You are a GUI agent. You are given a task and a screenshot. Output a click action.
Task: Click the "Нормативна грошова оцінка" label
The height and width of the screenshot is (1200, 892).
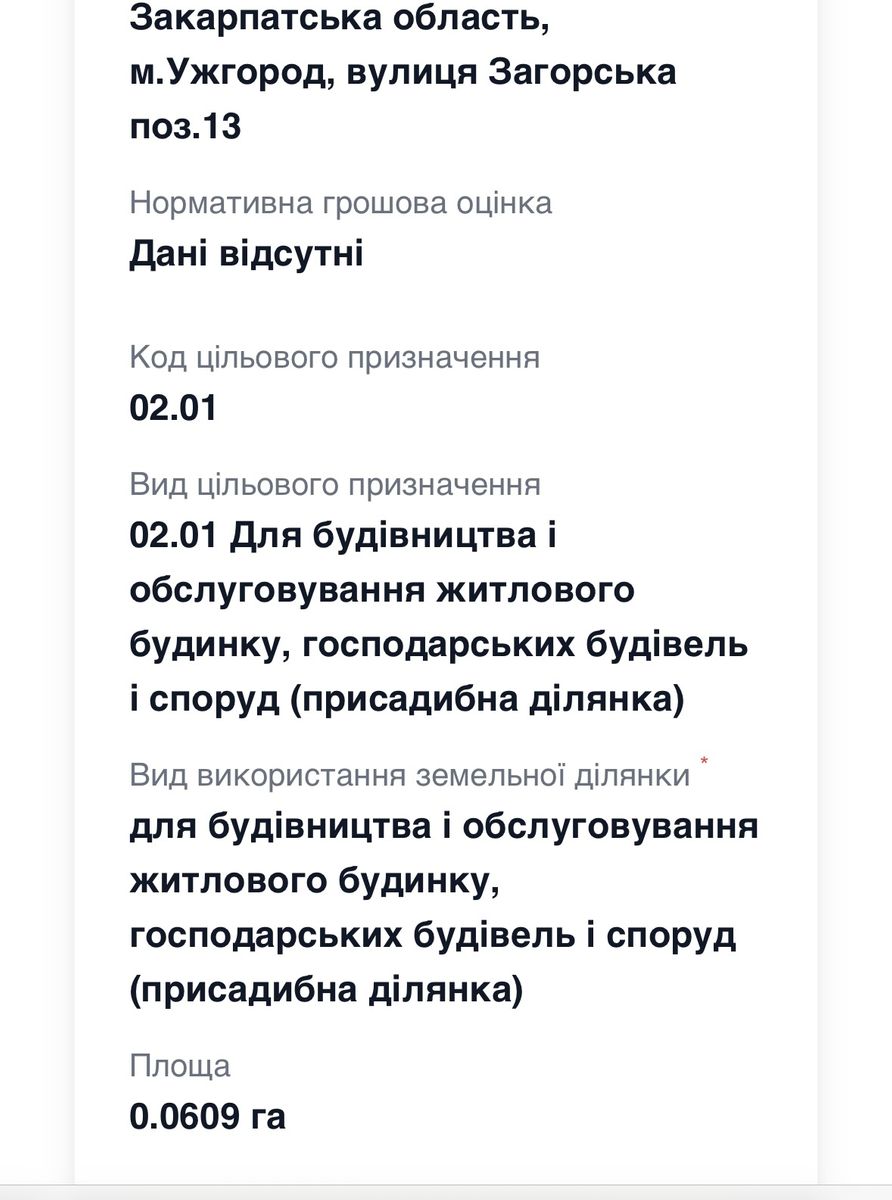341,204
